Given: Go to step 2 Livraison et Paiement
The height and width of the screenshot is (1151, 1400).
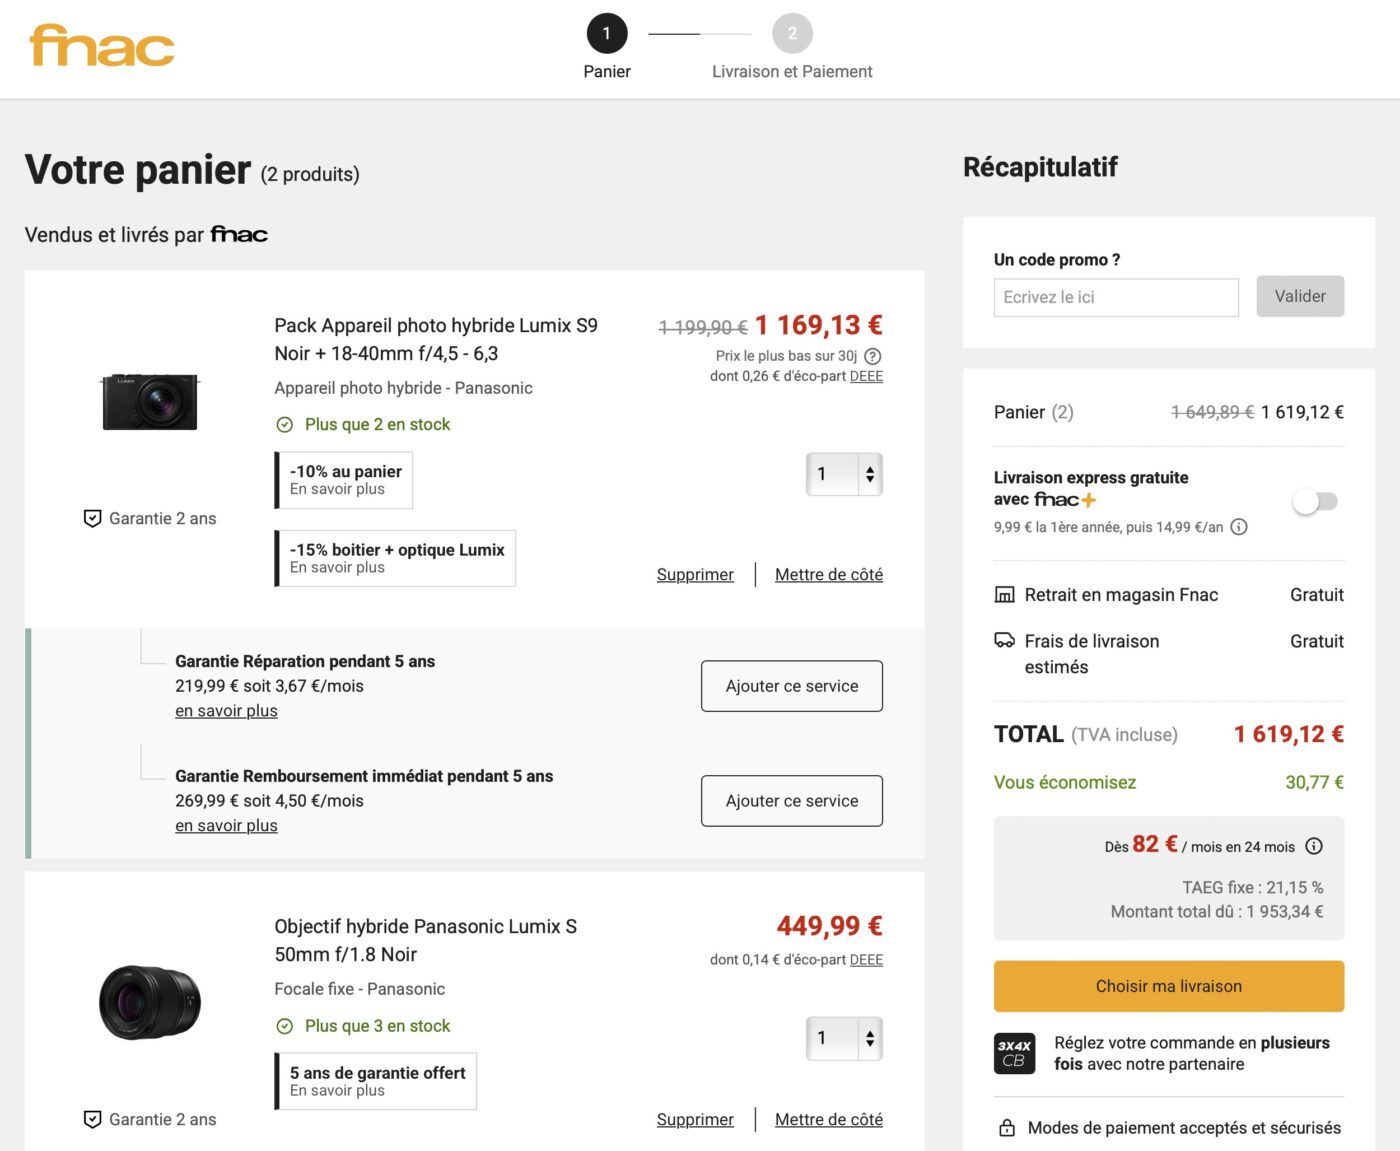Looking at the screenshot, I should [x=792, y=34].
